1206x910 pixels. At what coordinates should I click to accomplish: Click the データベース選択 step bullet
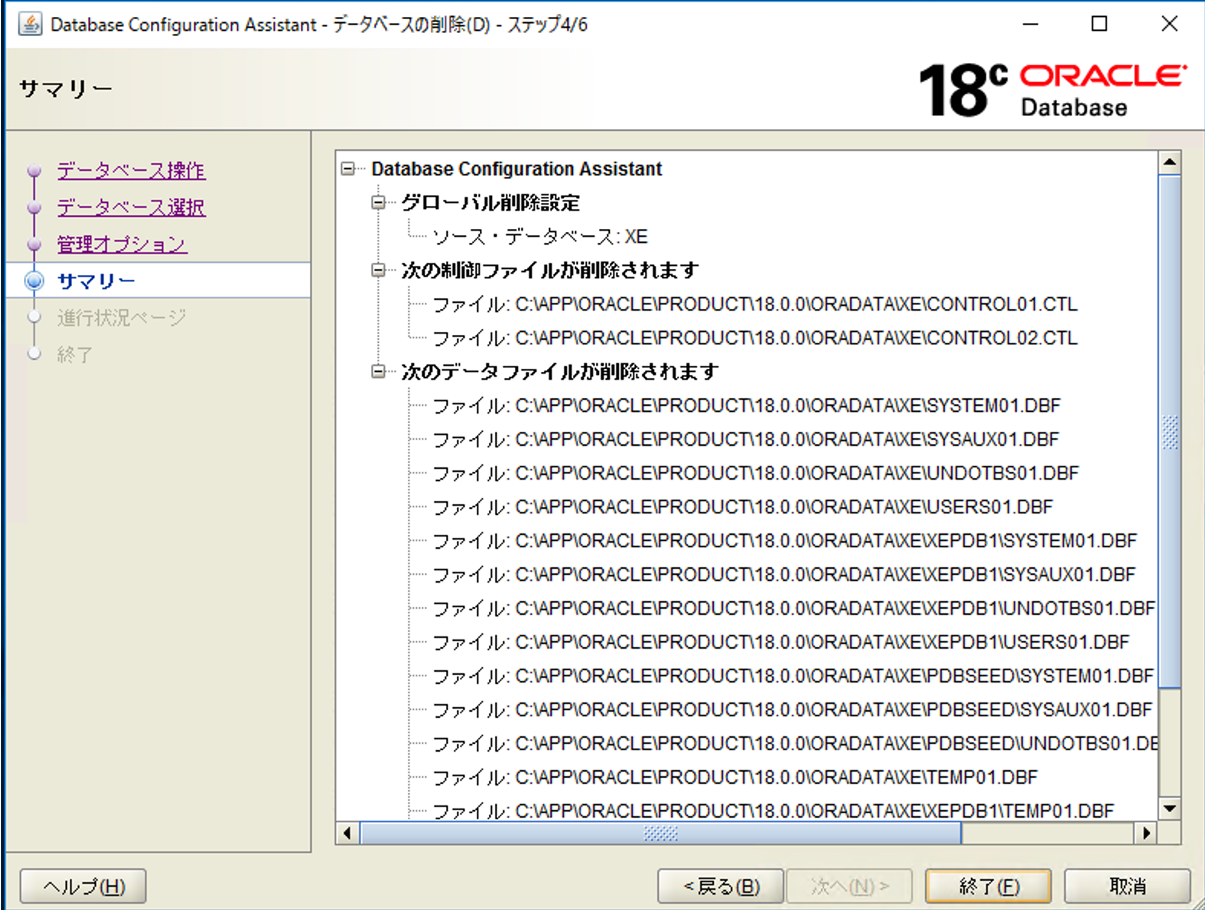34,207
